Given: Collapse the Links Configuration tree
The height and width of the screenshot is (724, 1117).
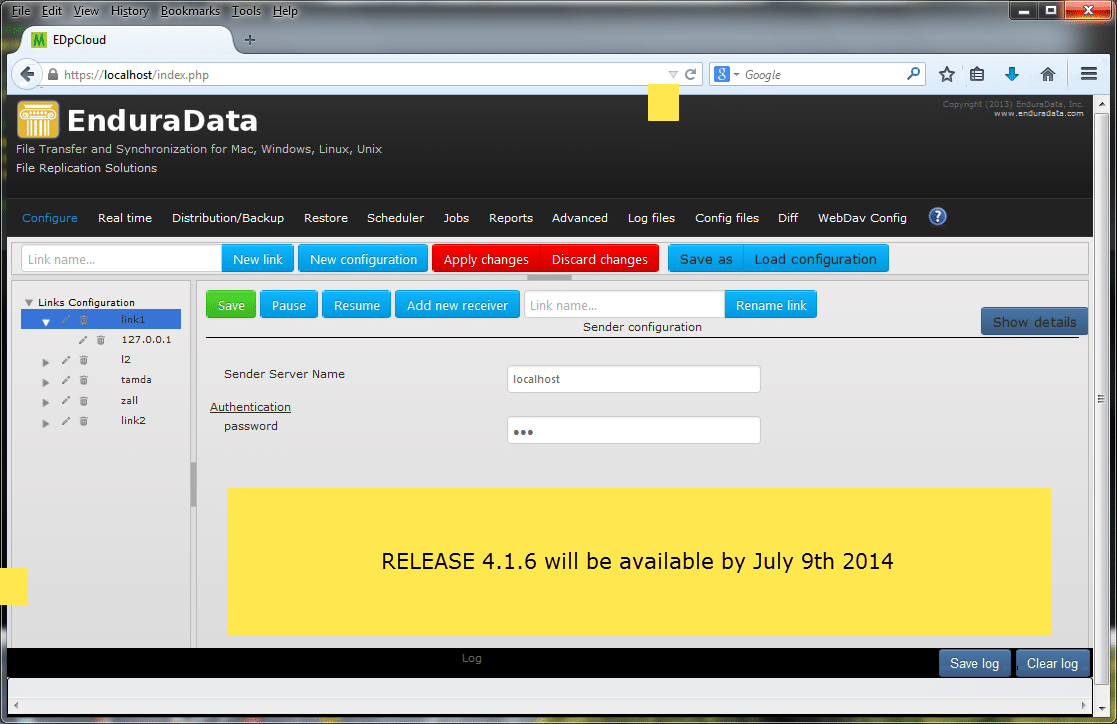Looking at the screenshot, I should [30, 301].
